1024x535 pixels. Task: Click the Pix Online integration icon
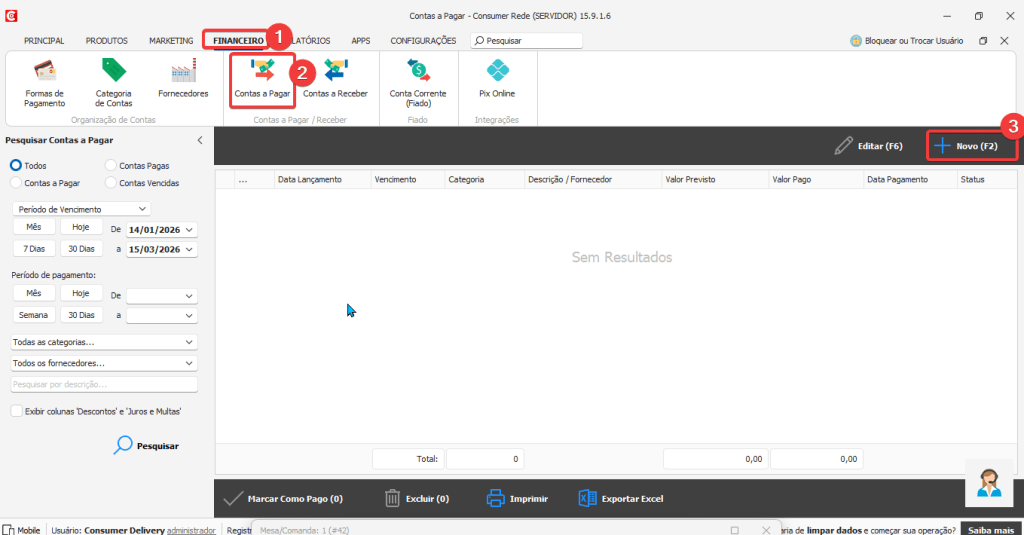pos(497,72)
